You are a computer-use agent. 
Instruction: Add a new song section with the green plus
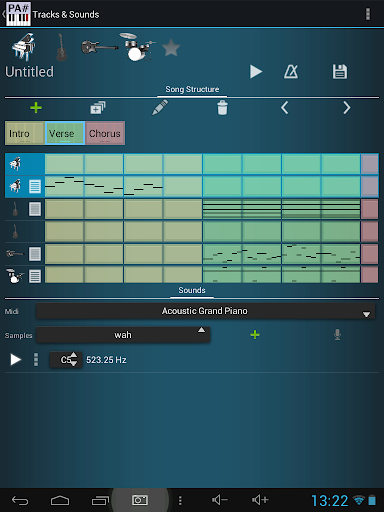coord(36,108)
